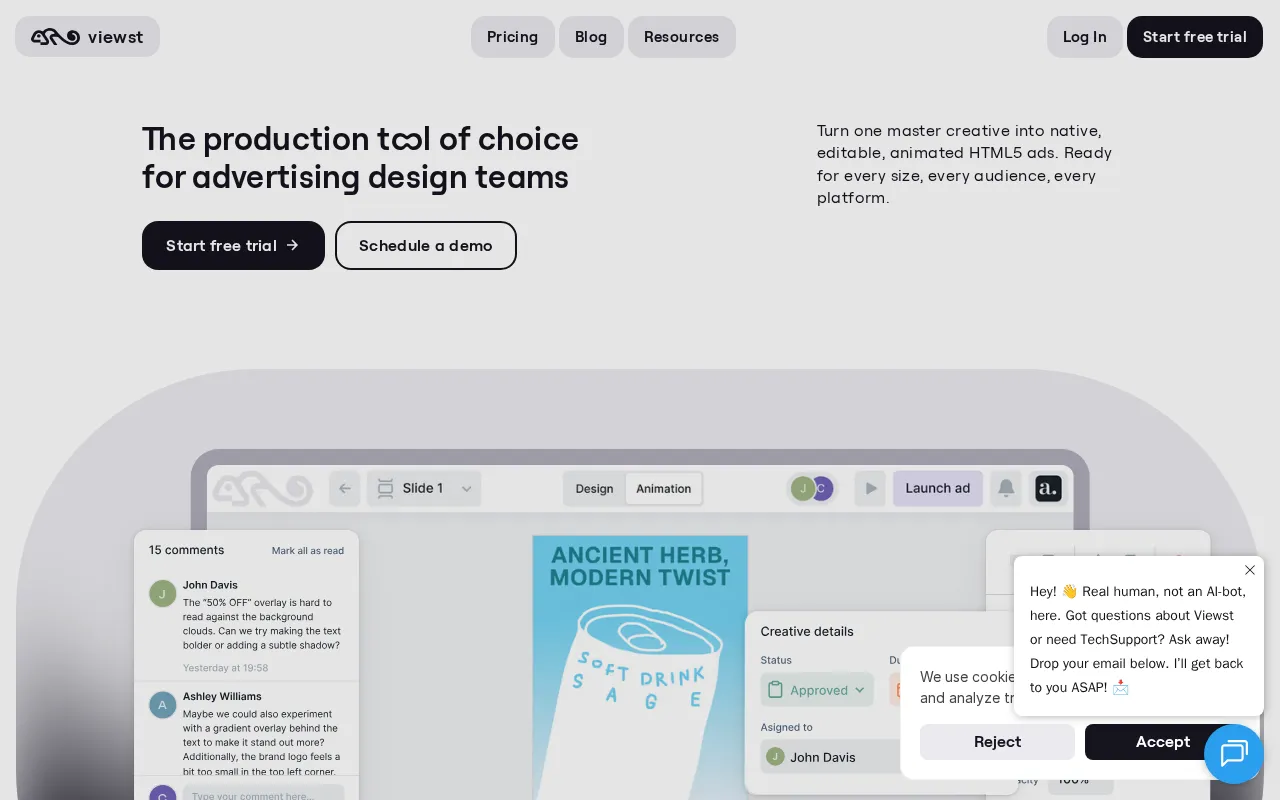Viewport: 1280px width, 800px height.
Task: Open the Blog page
Action: click(591, 37)
